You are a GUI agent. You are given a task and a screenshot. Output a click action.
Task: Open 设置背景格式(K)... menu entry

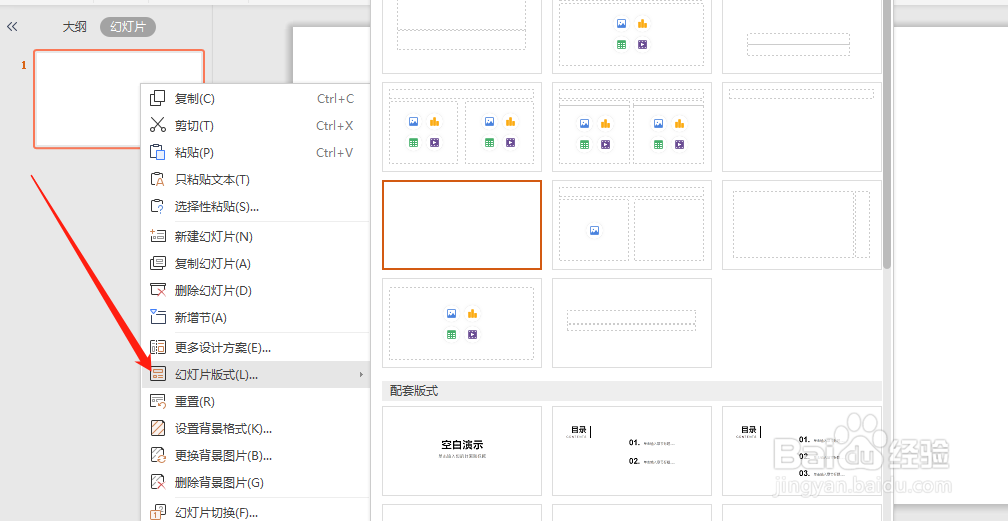[256, 428]
